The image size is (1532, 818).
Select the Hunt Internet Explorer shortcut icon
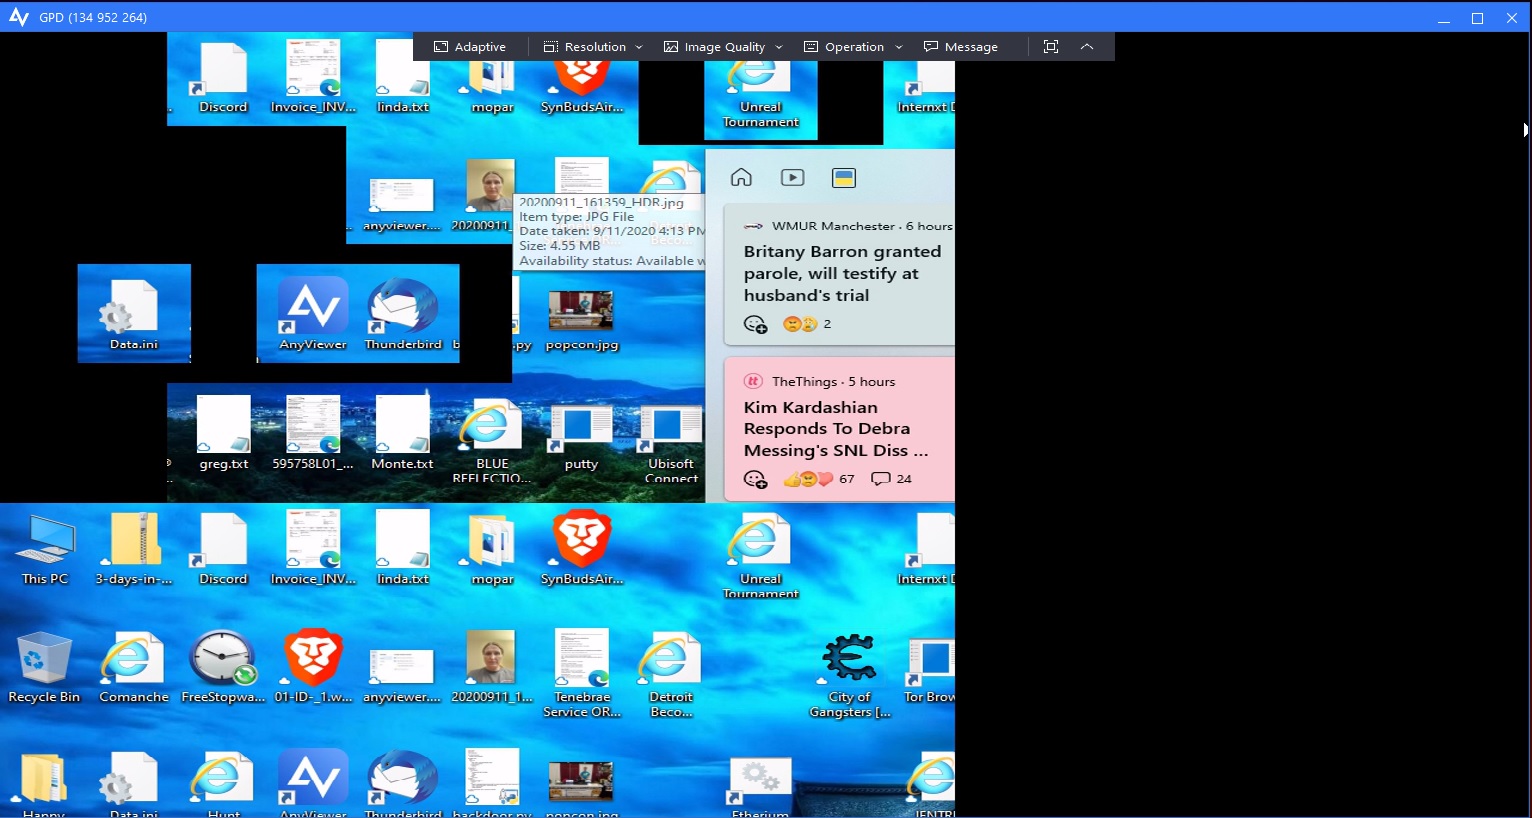pos(223,785)
